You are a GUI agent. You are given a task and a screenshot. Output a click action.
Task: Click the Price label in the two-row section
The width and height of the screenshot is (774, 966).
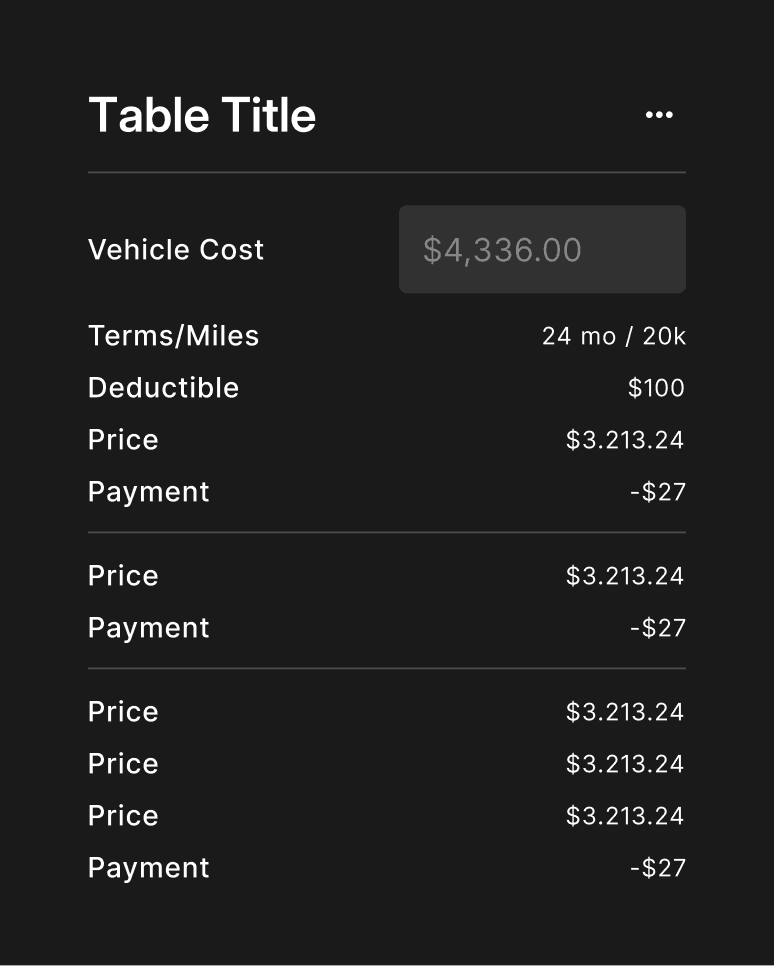pyautogui.click(x=123, y=576)
